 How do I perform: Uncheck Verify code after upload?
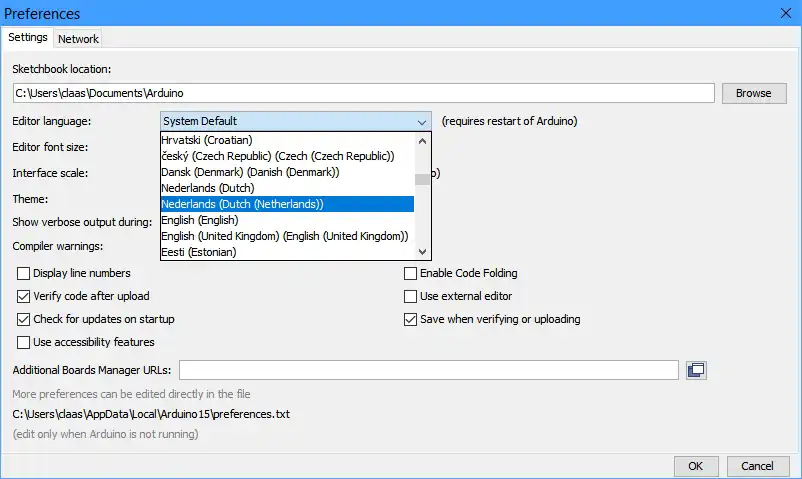pos(24,296)
